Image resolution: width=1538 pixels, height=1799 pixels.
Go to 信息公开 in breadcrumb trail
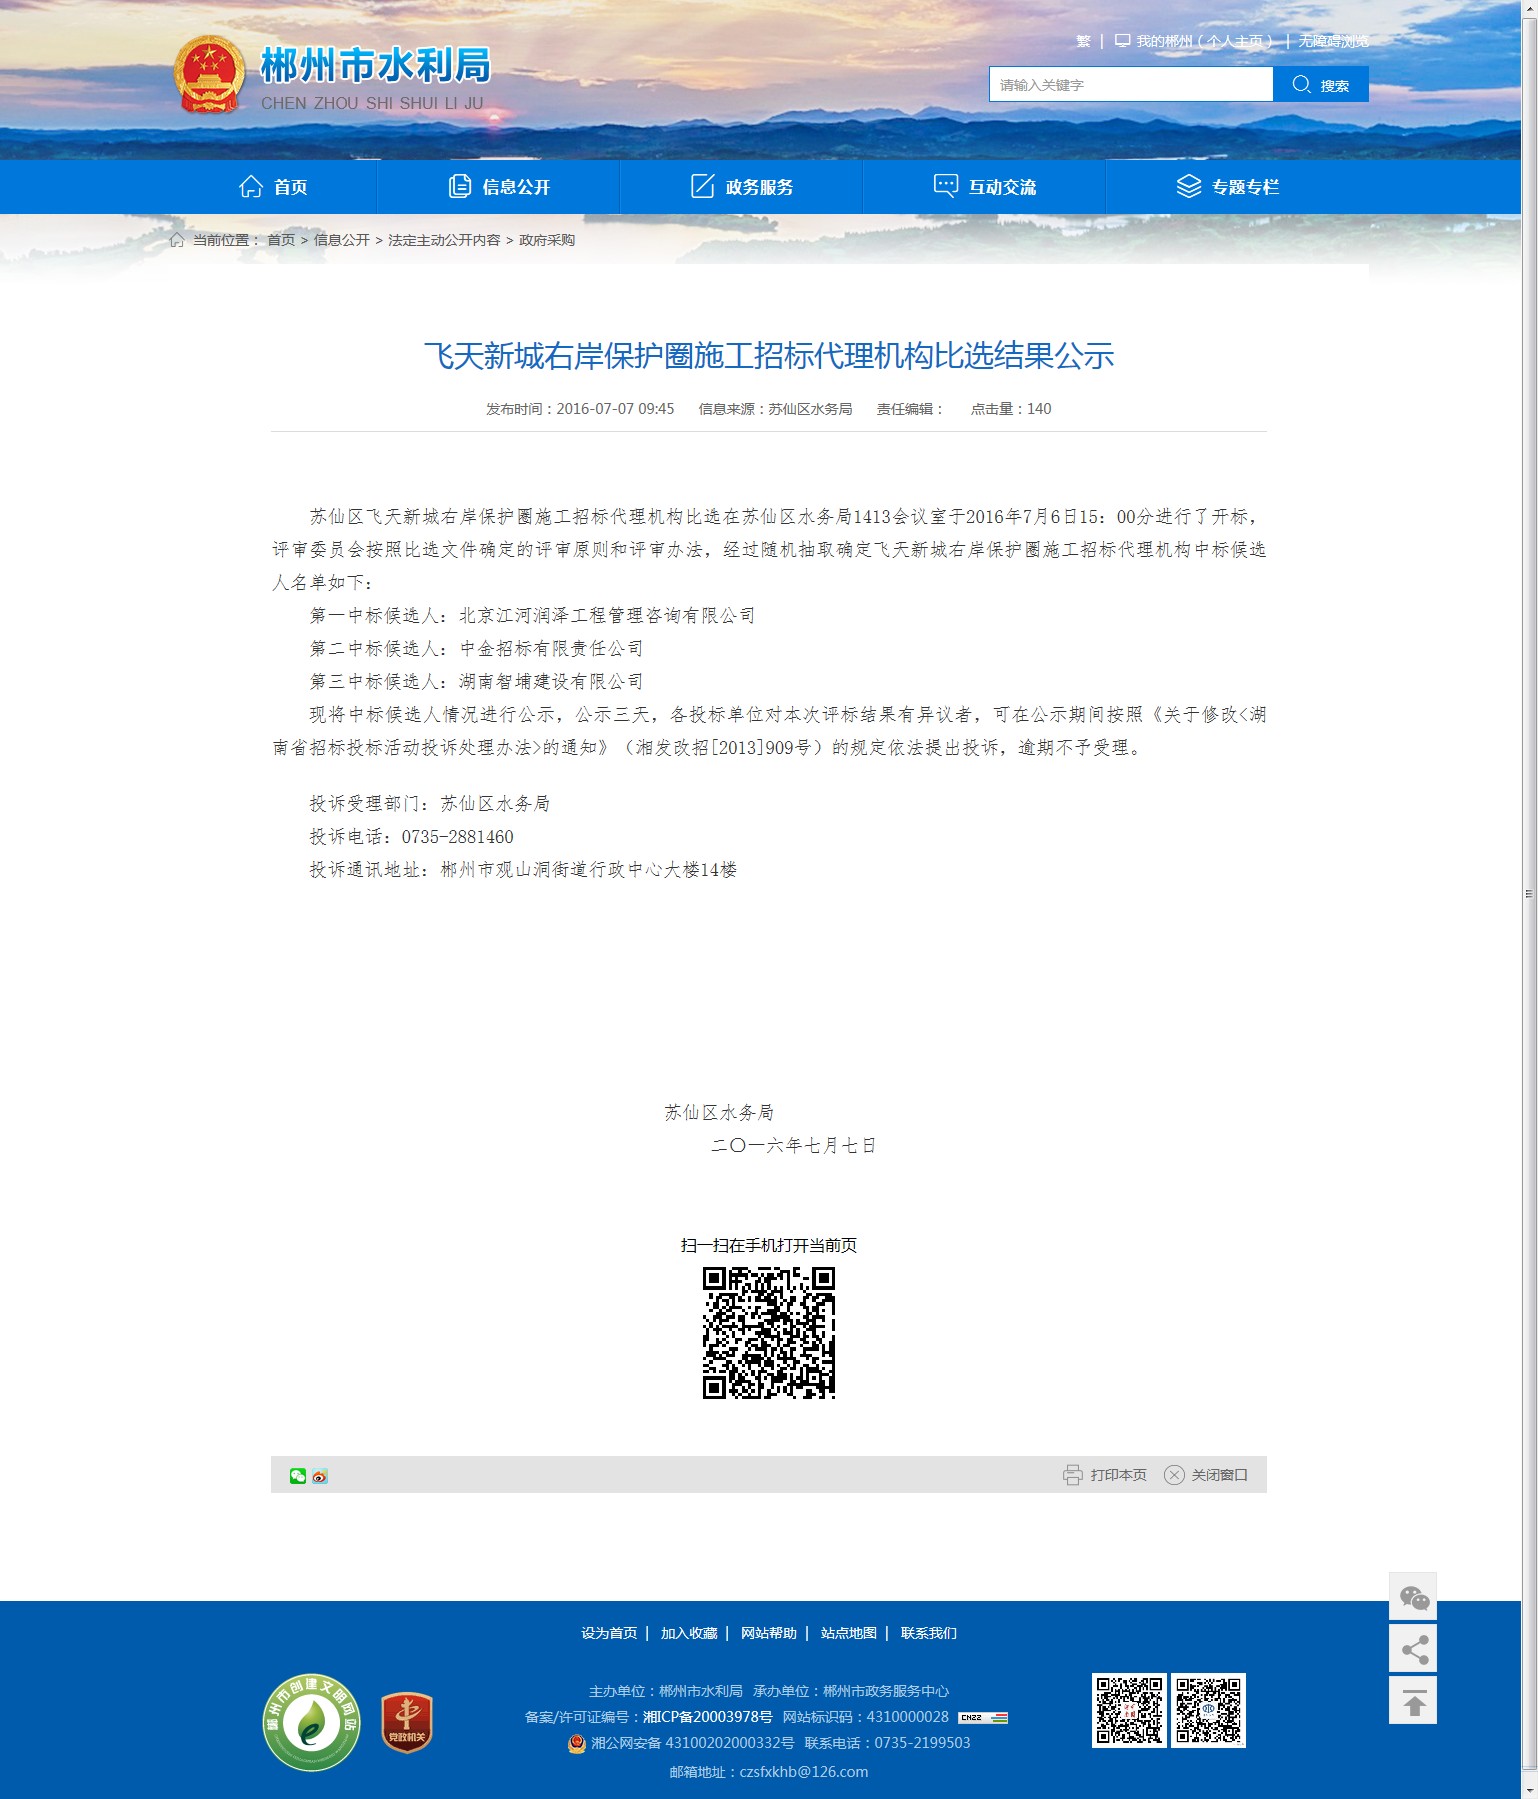[342, 240]
